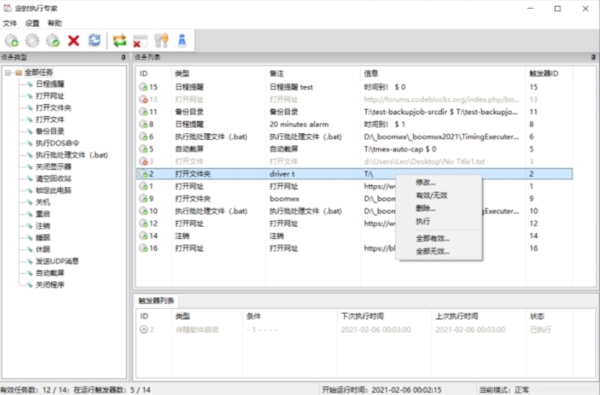Click the plain gear modify task icon
This screenshot has width=600, height=395.
click(32, 40)
